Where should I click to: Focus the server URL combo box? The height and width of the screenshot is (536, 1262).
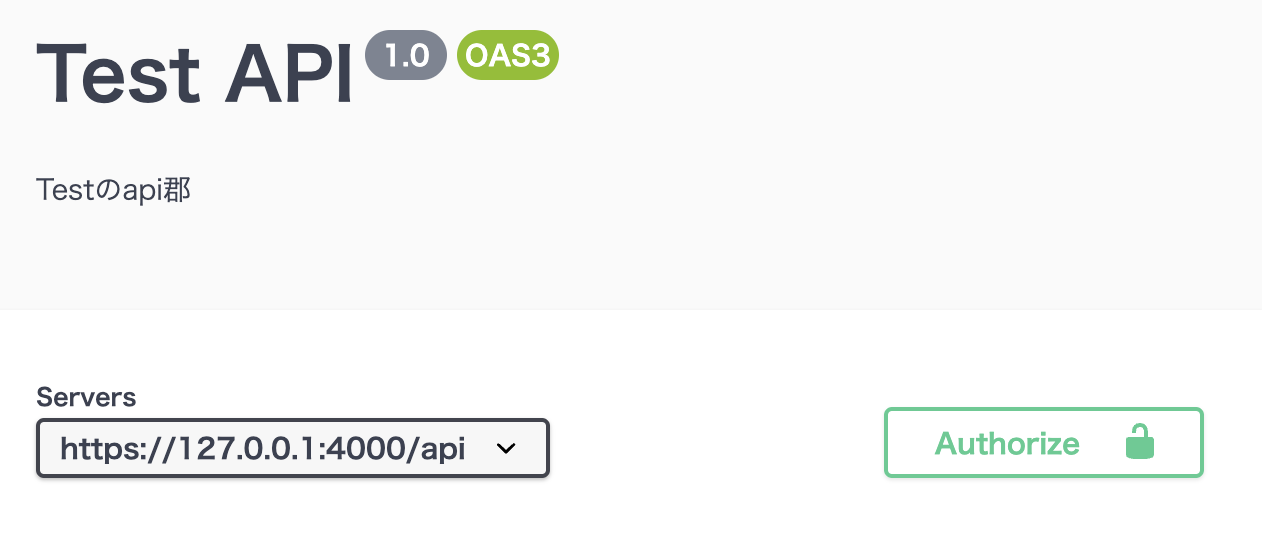pos(293,448)
